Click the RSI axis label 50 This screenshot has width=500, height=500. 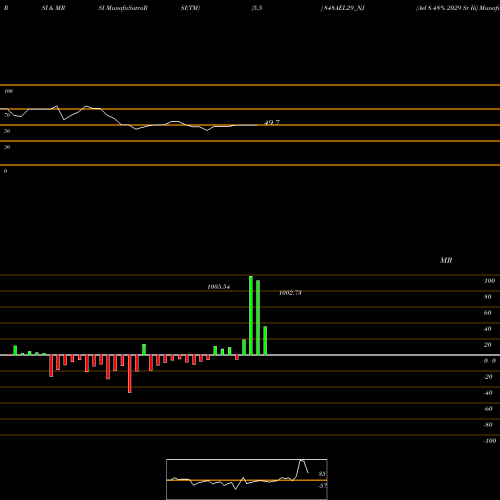(7, 131)
